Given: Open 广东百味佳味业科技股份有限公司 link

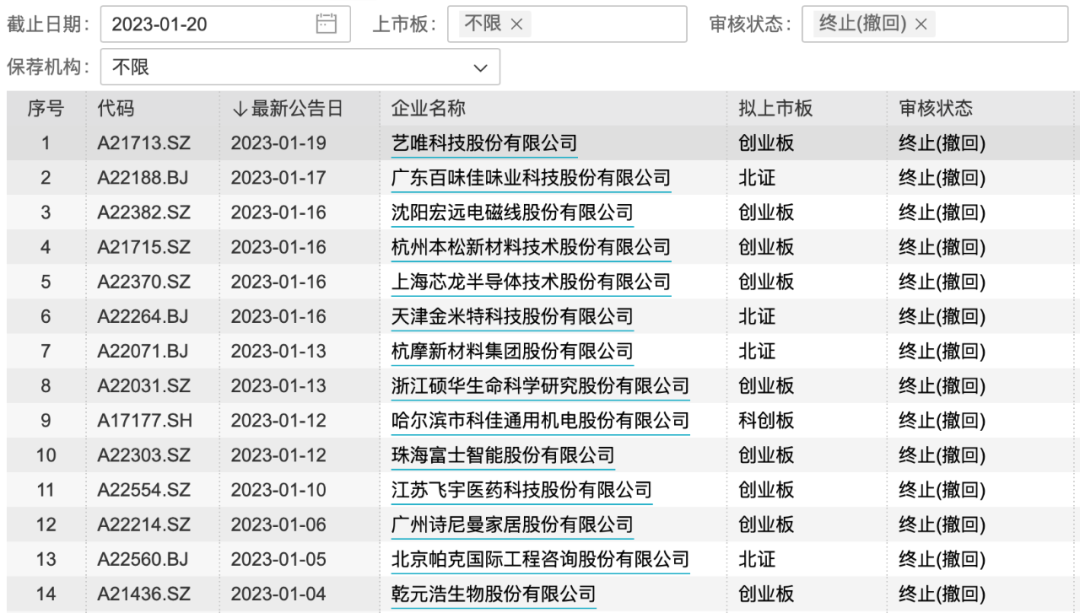Looking at the screenshot, I should pos(530,178).
